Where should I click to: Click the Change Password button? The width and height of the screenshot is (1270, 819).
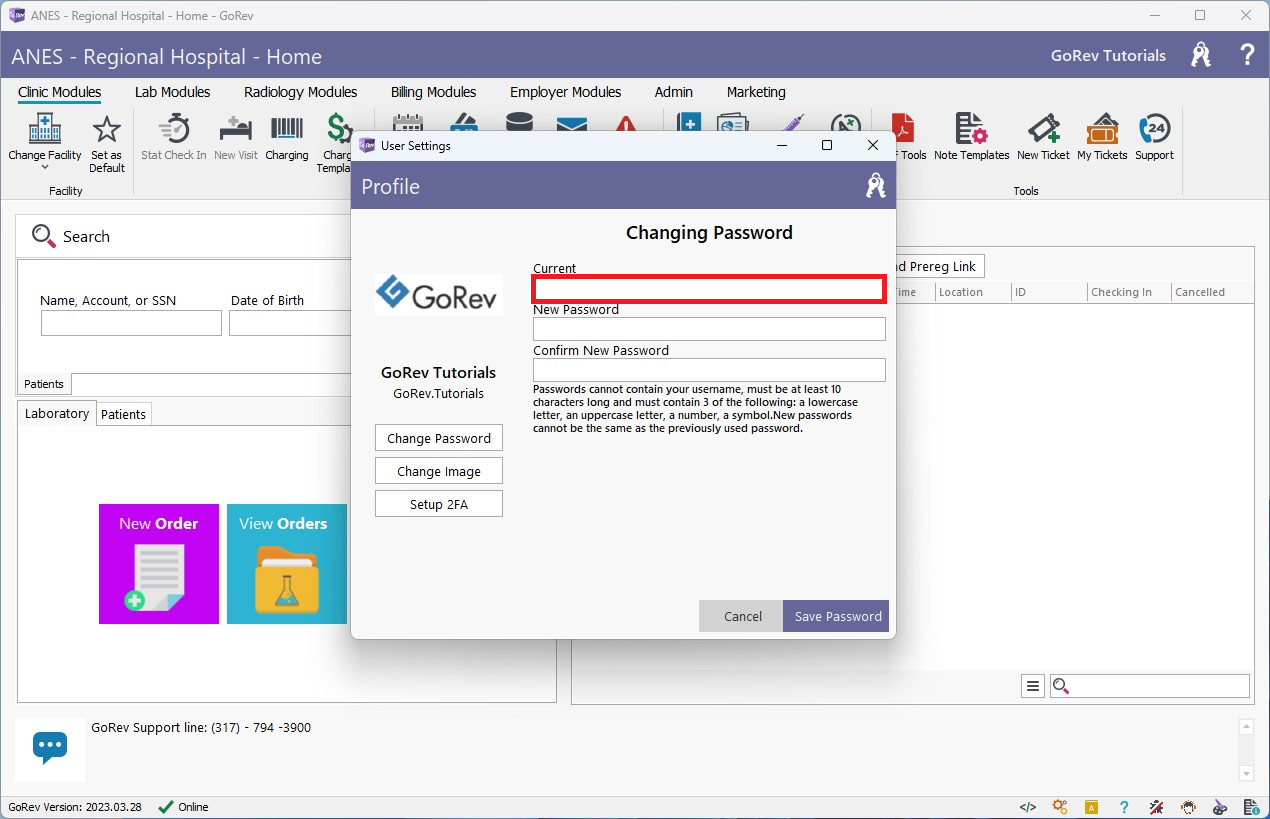[x=439, y=438]
